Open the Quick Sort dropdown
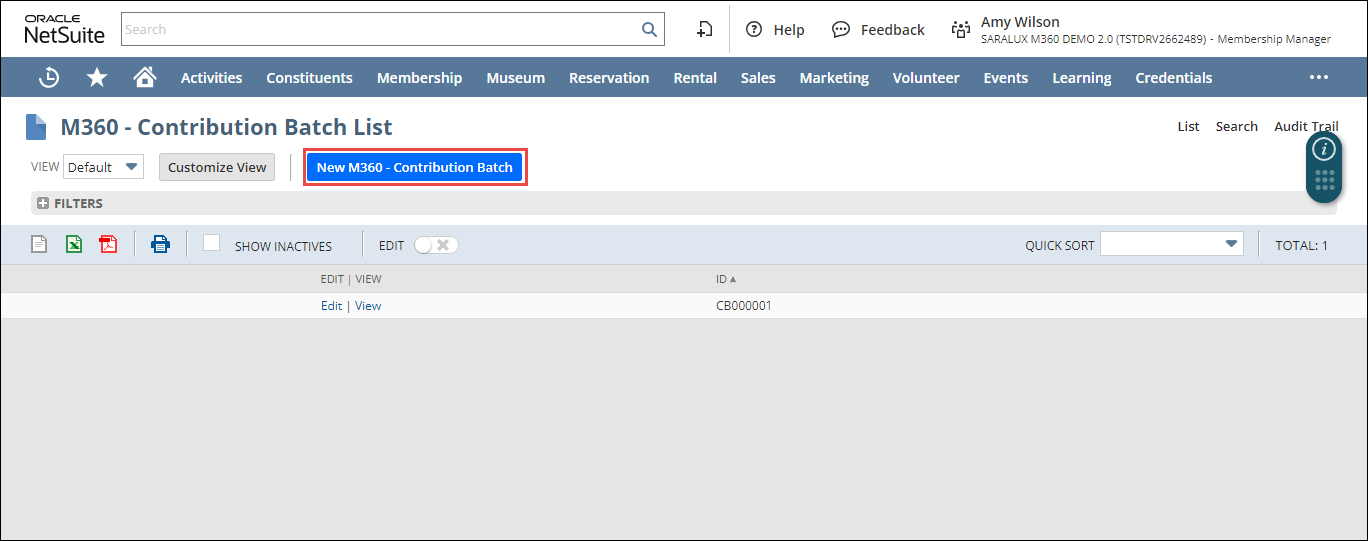 (1171, 244)
